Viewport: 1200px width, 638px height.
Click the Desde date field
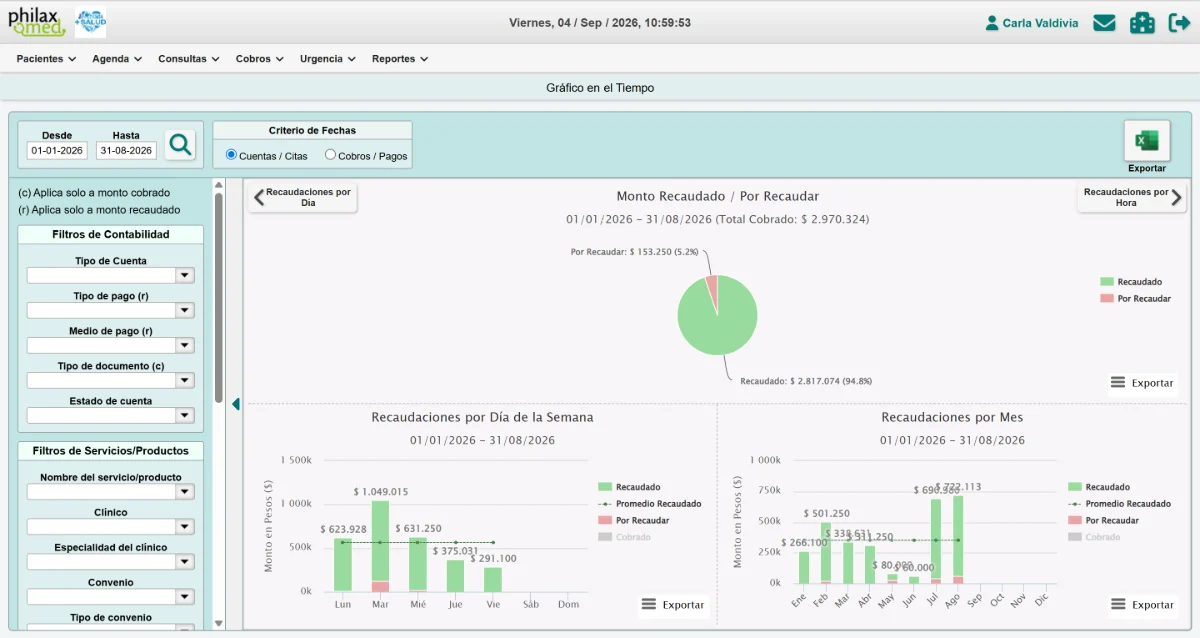click(57, 151)
